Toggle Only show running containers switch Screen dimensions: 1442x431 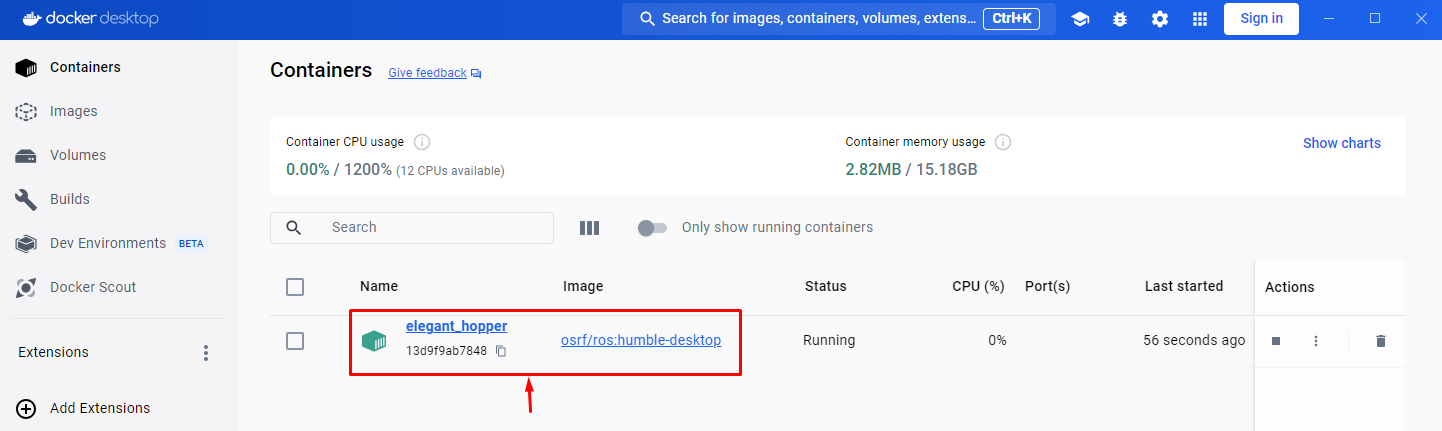pos(652,228)
